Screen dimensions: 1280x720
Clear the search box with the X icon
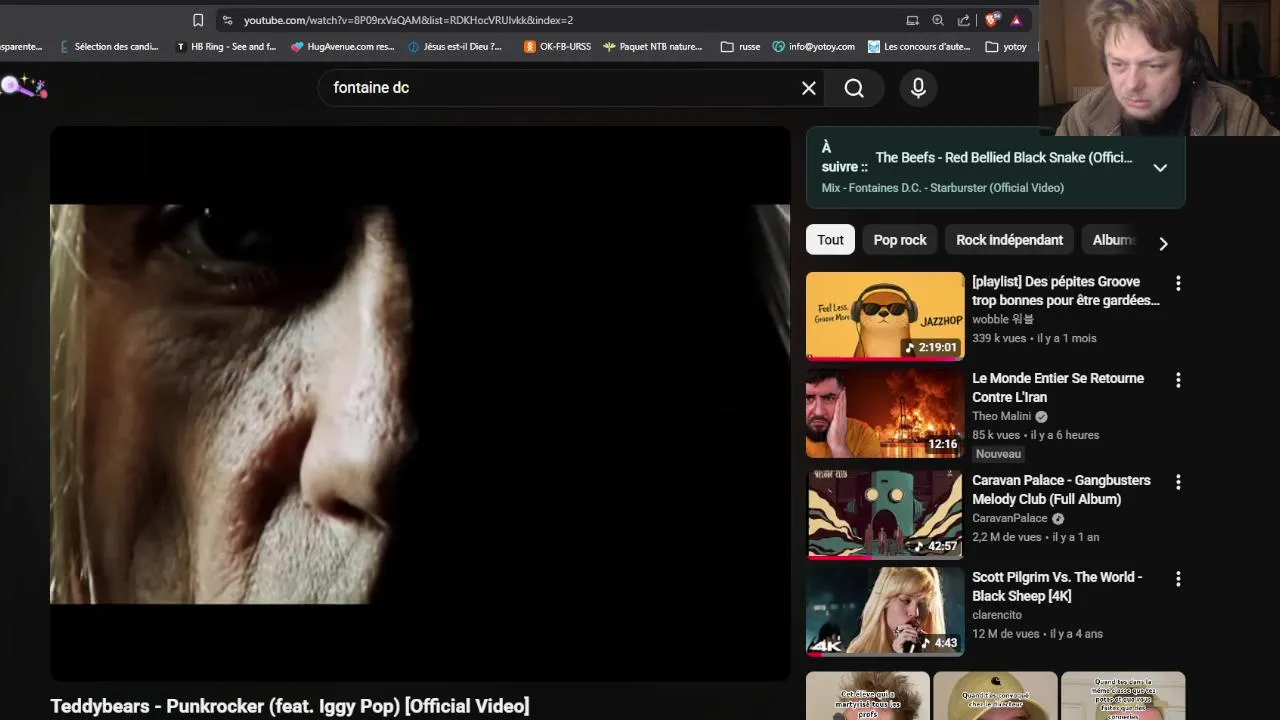click(809, 88)
